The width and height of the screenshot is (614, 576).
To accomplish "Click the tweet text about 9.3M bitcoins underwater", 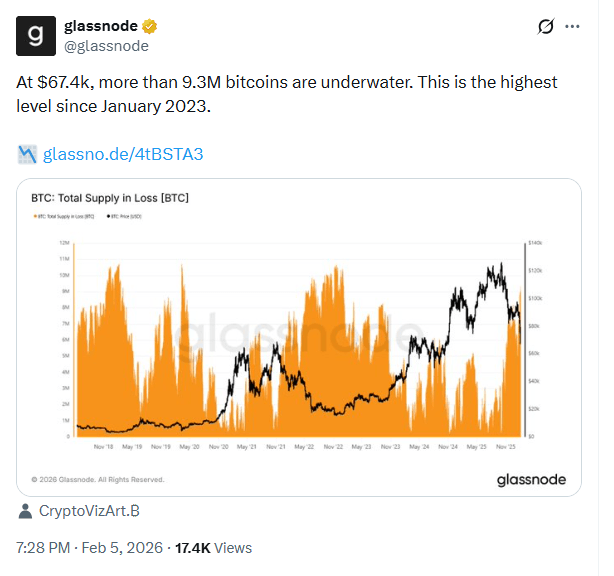I will (287, 94).
